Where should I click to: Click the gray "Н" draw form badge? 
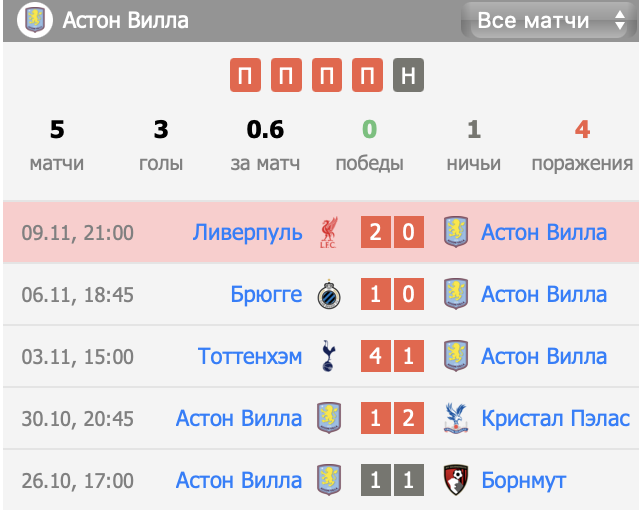click(407, 76)
